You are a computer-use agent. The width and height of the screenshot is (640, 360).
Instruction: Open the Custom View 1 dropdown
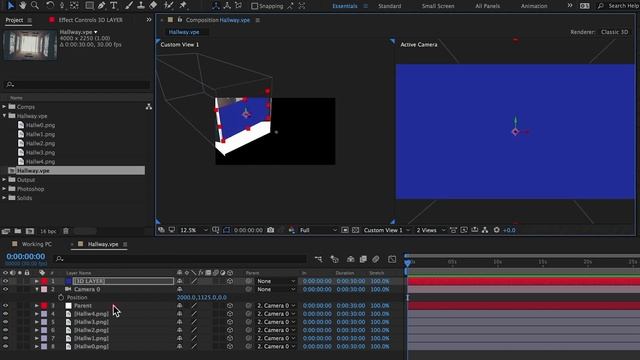coord(387,230)
